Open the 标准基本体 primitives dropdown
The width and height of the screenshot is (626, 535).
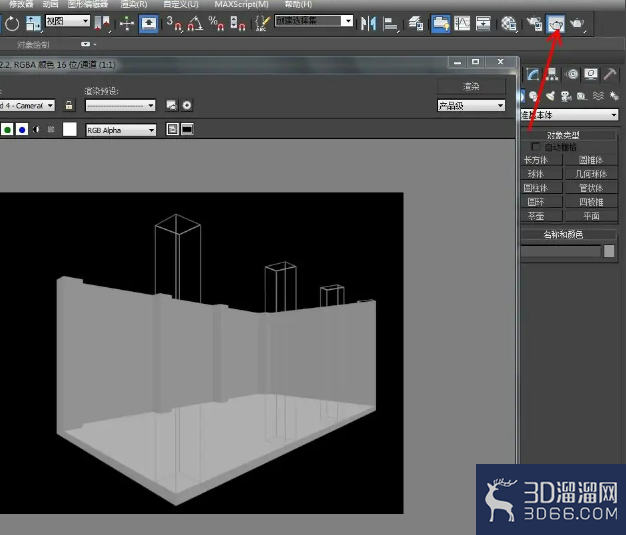(569, 115)
